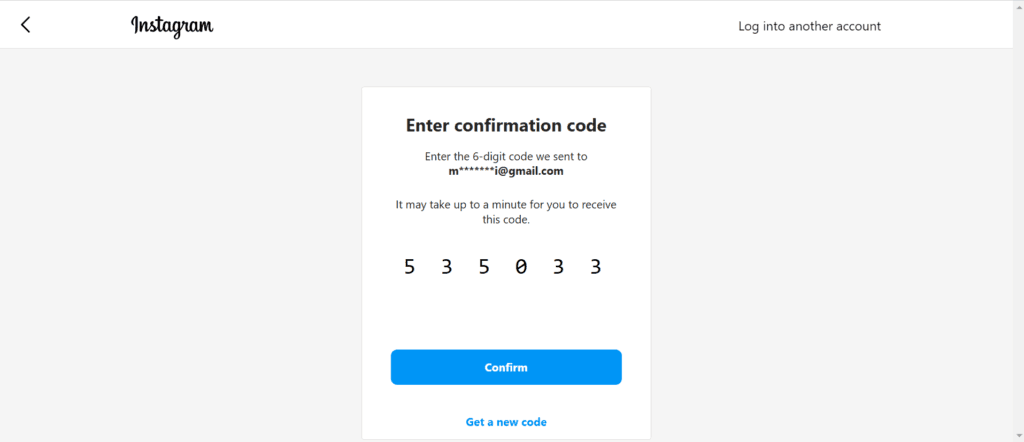The height and width of the screenshot is (442, 1024).
Task: Click the gray page background right of the card
Action: point(830,250)
